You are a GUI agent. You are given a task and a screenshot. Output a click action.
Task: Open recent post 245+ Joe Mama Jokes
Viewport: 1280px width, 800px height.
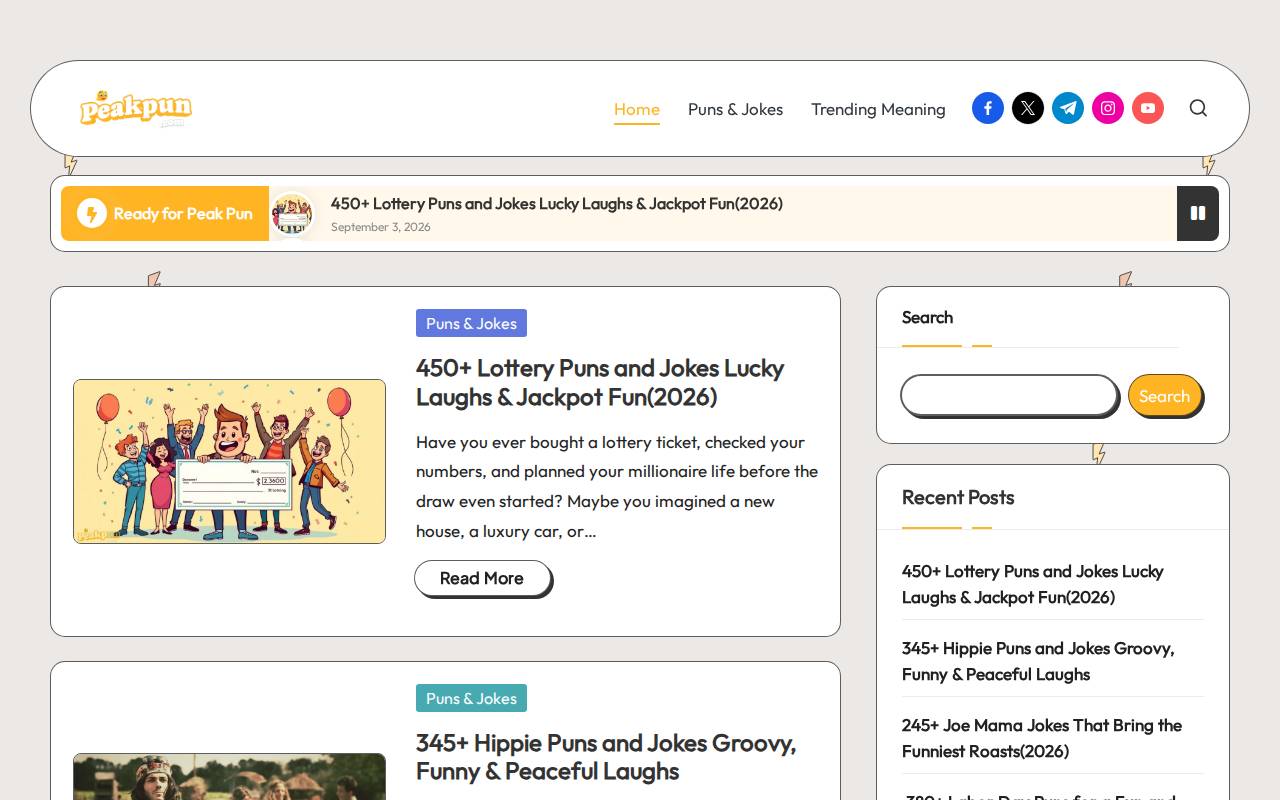(1042, 738)
